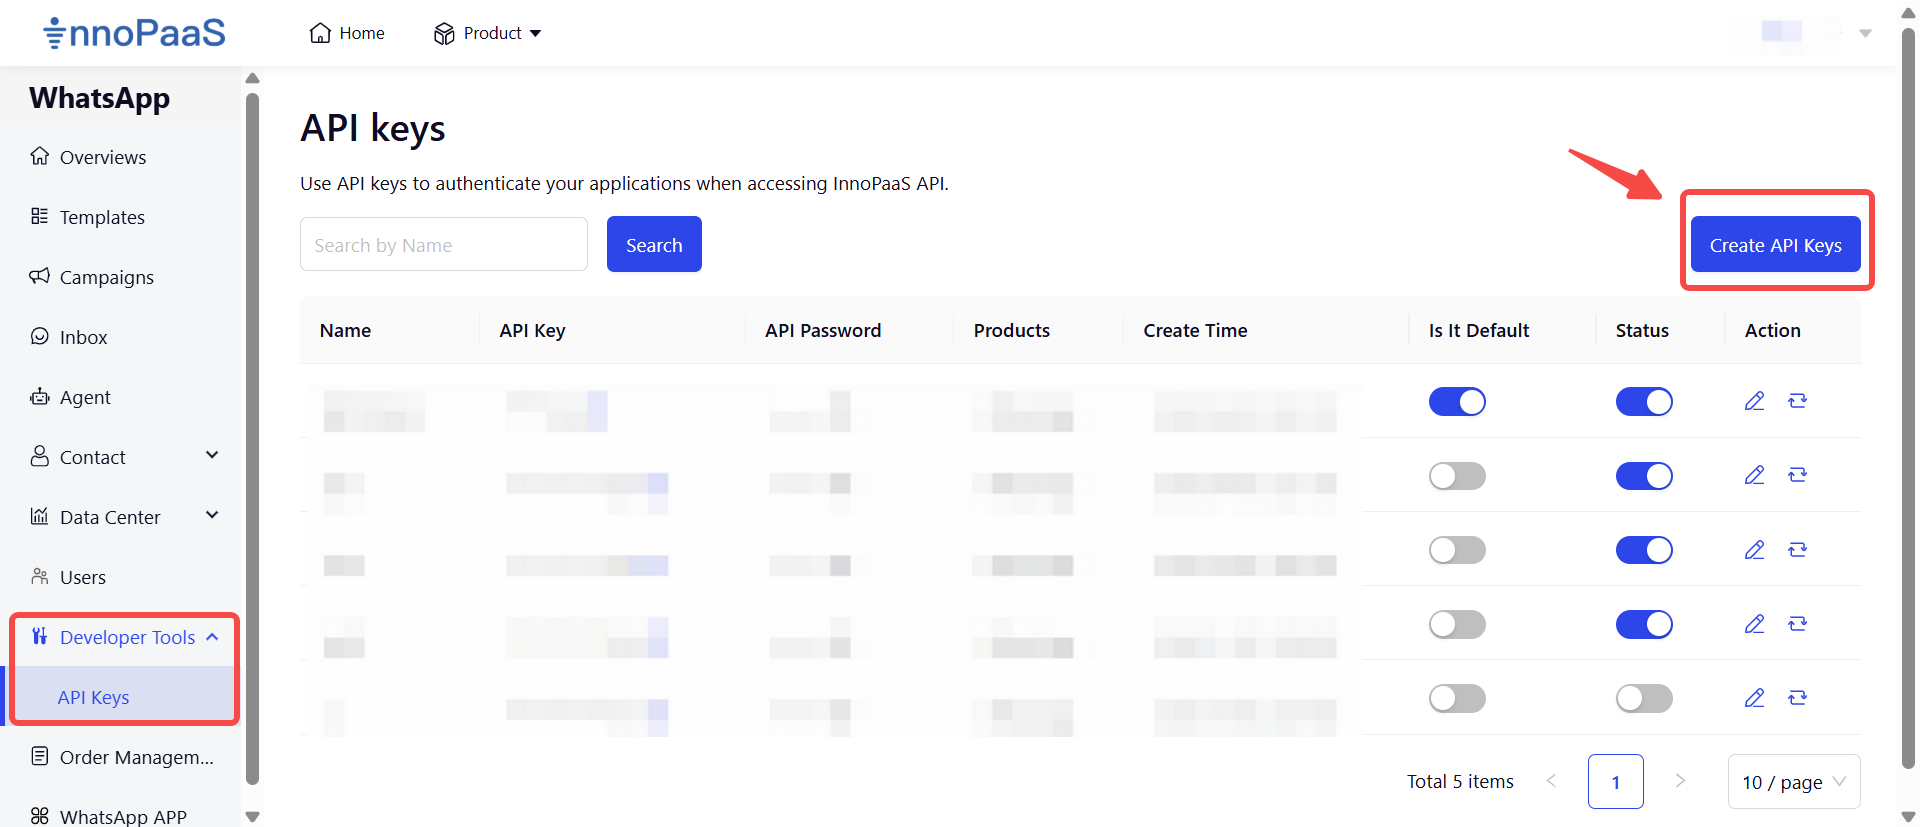Image resolution: width=1920 pixels, height=827 pixels.
Task: Disable Status toggle in third row
Action: pos(1644,550)
